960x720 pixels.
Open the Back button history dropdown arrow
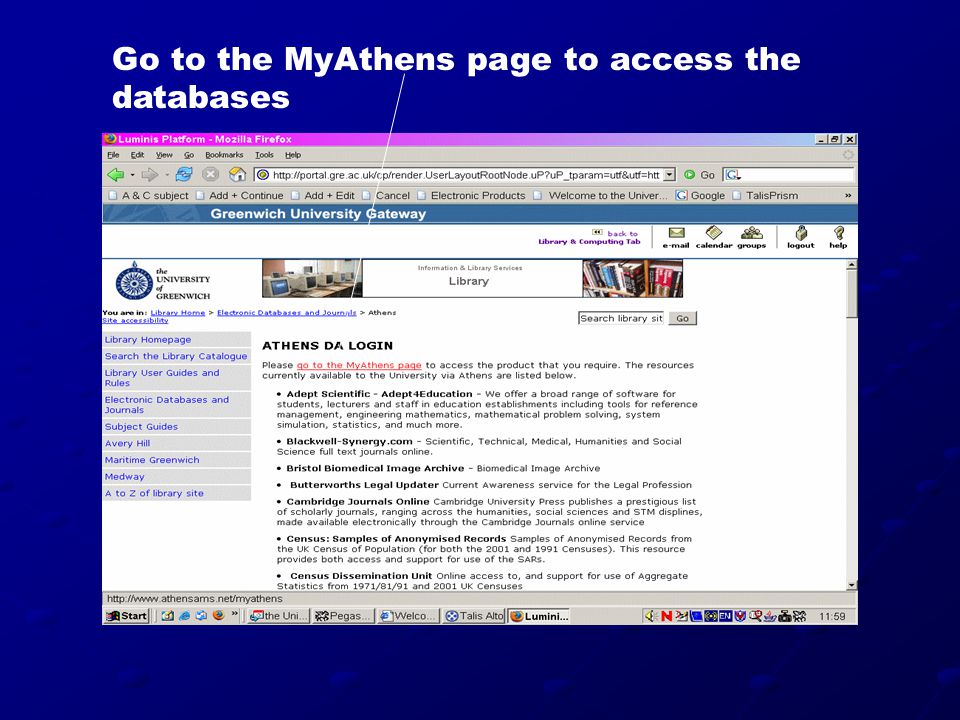point(132,175)
